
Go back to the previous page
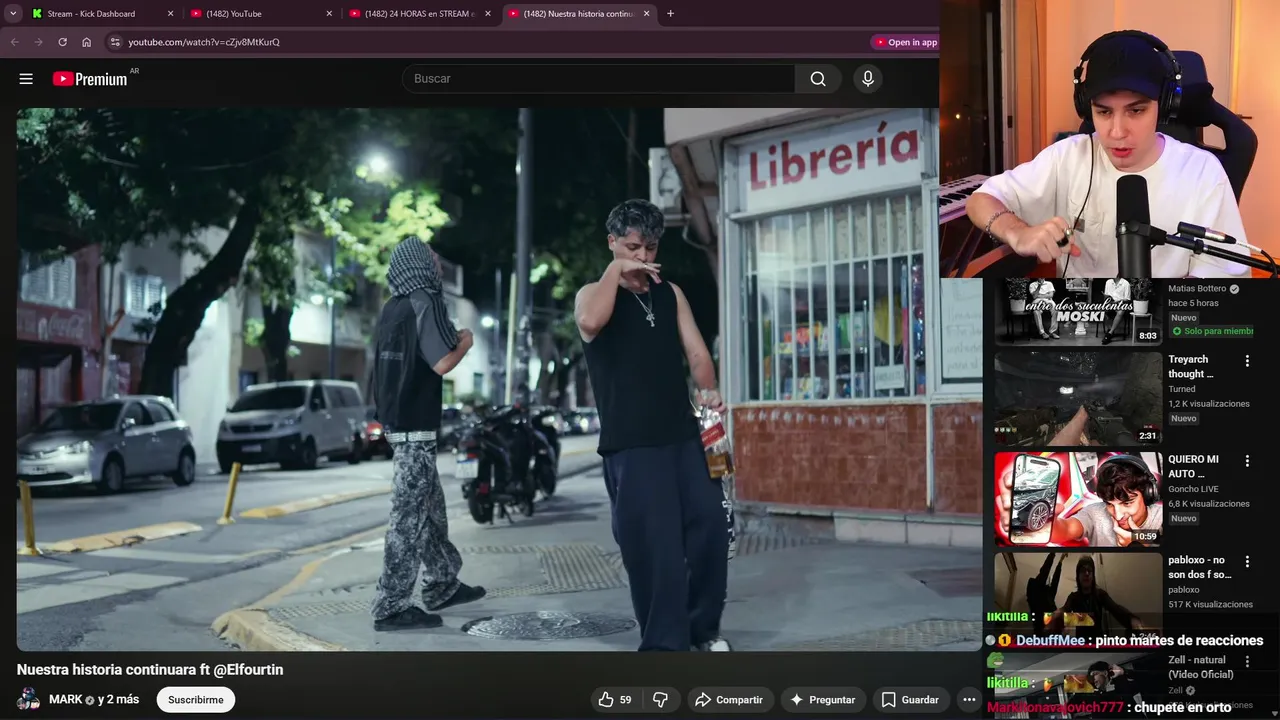click(x=14, y=42)
